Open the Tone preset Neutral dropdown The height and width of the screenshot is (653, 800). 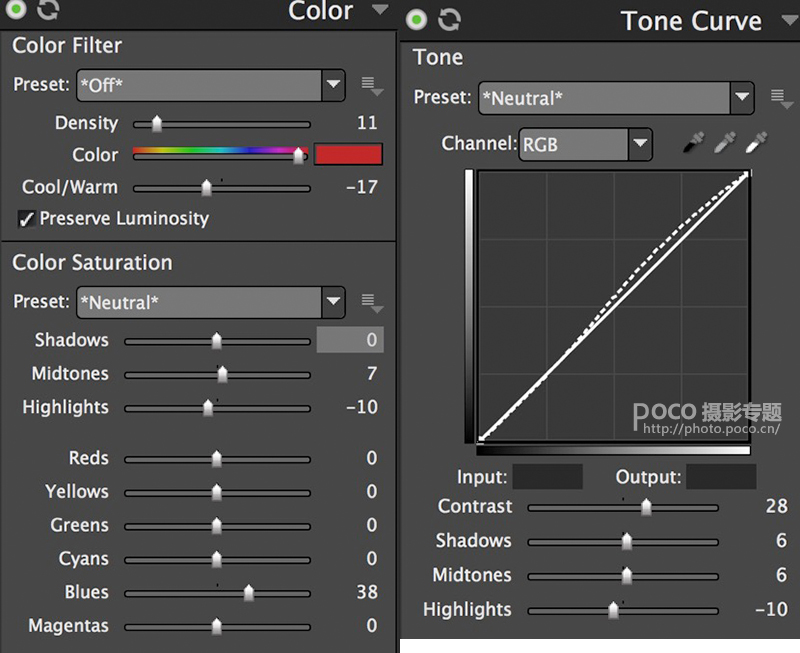(616, 98)
